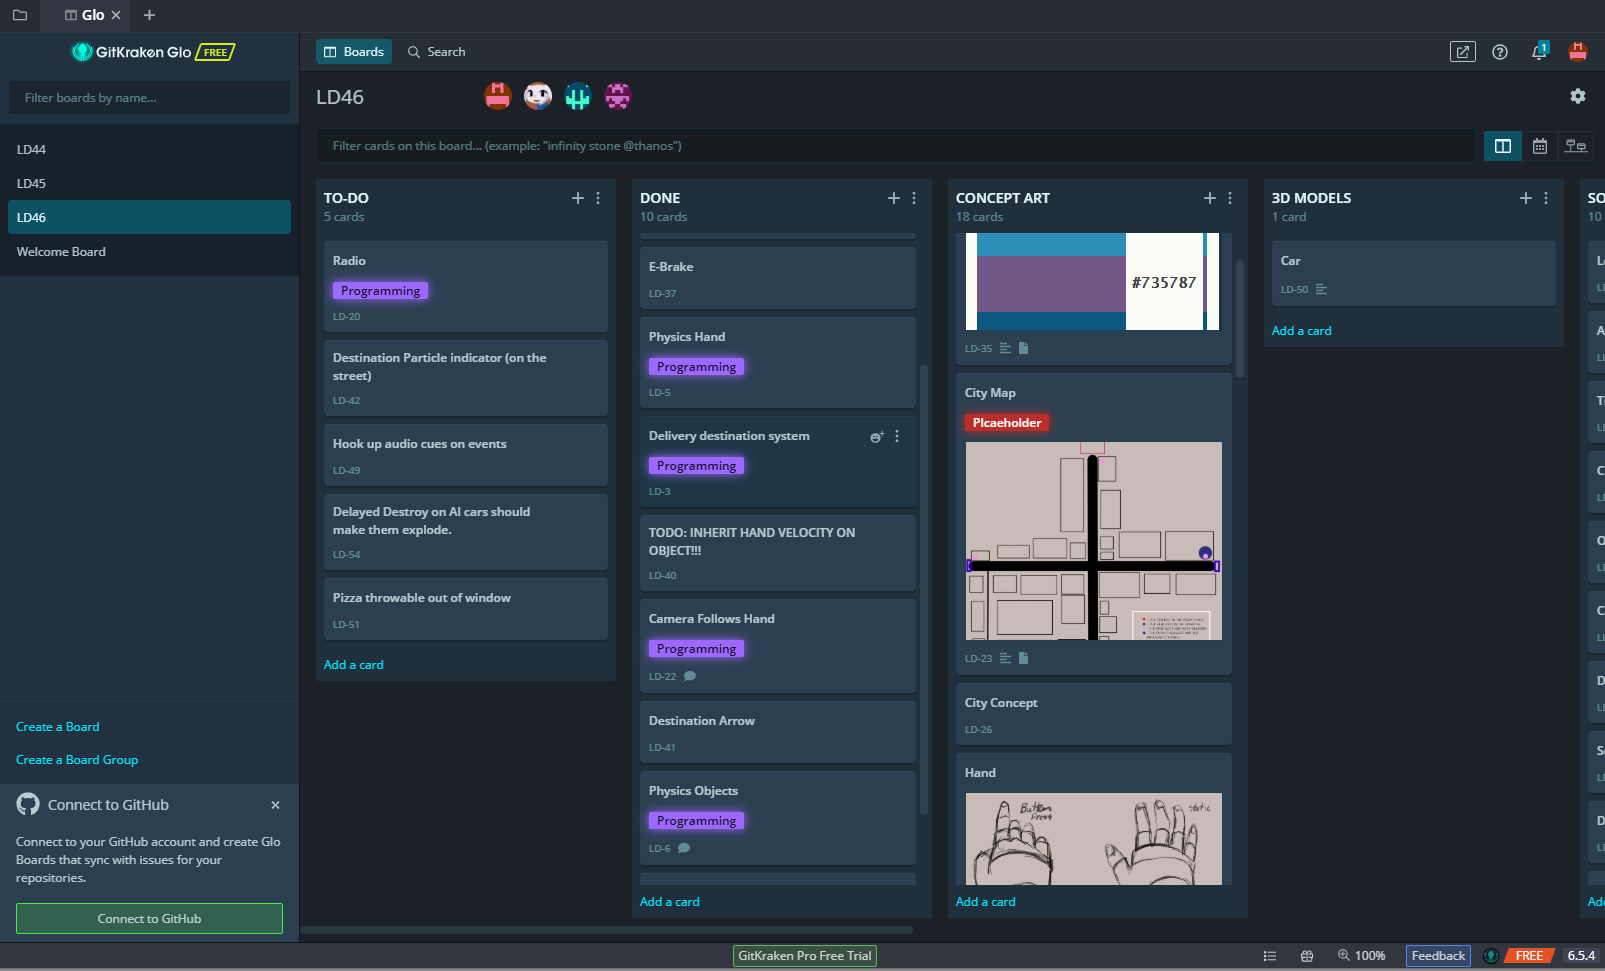Click the Feedback button in status bar
The width and height of the screenshot is (1605, 971).
(x=1438, y=956)
